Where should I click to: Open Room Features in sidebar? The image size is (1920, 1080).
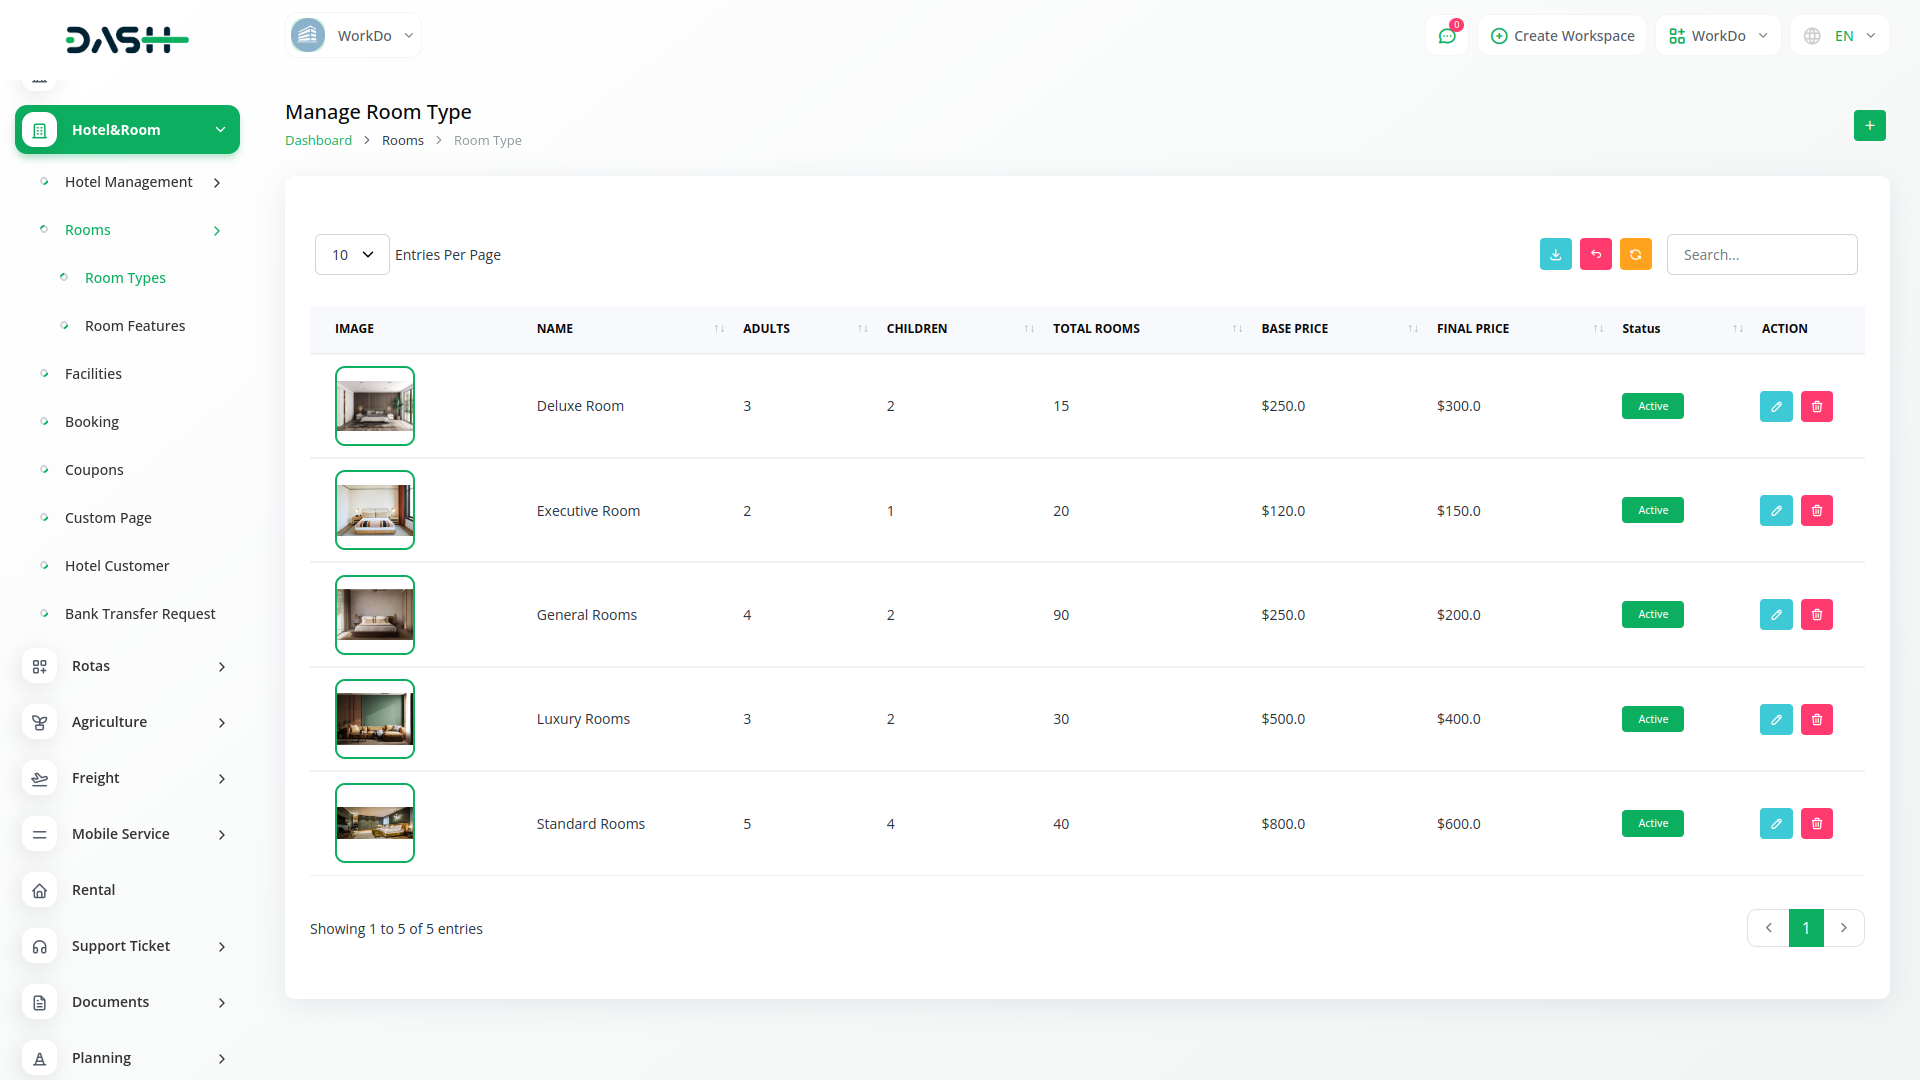coord(135,326)
